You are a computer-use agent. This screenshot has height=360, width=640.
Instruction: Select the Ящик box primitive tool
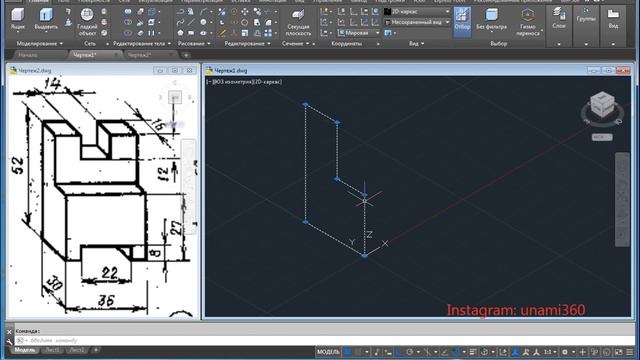click(x=18, y=20)
